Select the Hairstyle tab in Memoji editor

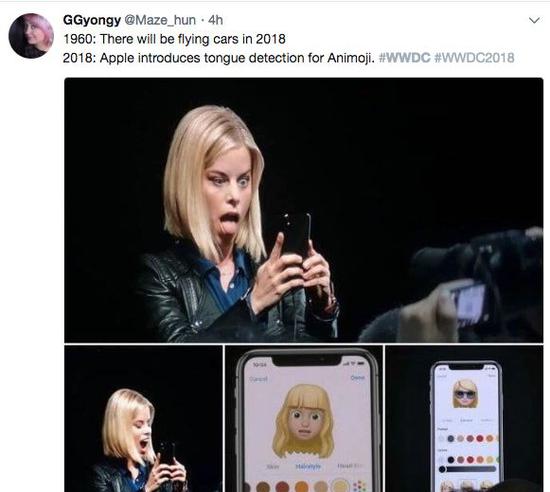click(x=308, y=466)
